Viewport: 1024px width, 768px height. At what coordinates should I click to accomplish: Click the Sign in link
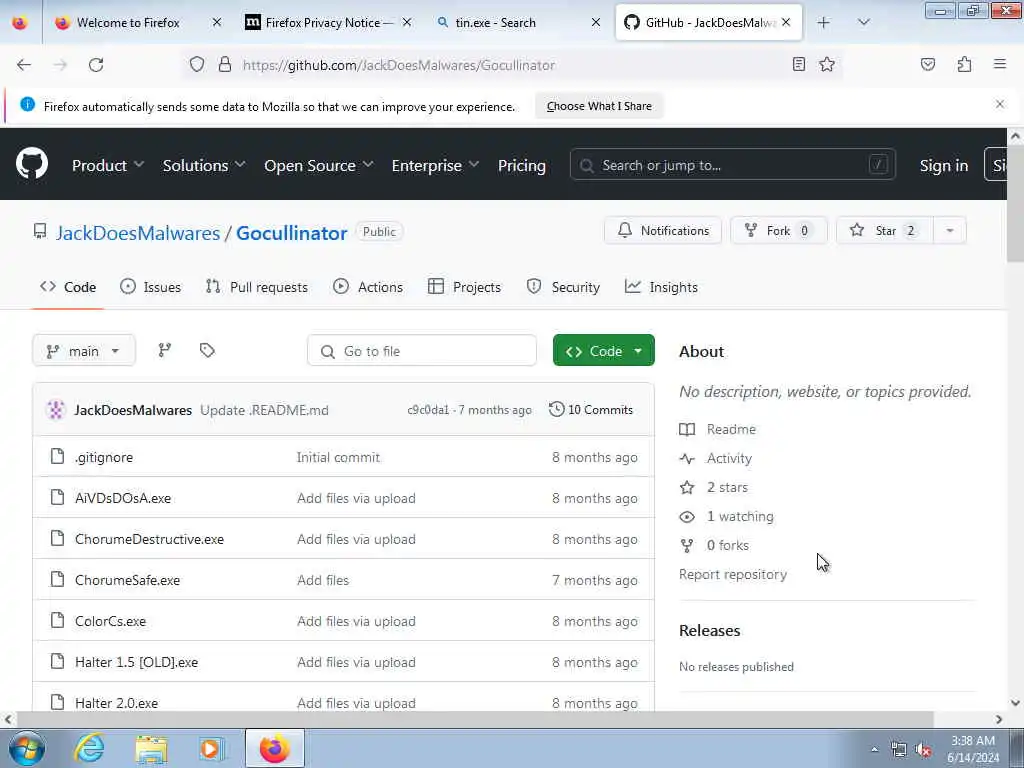coord(944,165)
